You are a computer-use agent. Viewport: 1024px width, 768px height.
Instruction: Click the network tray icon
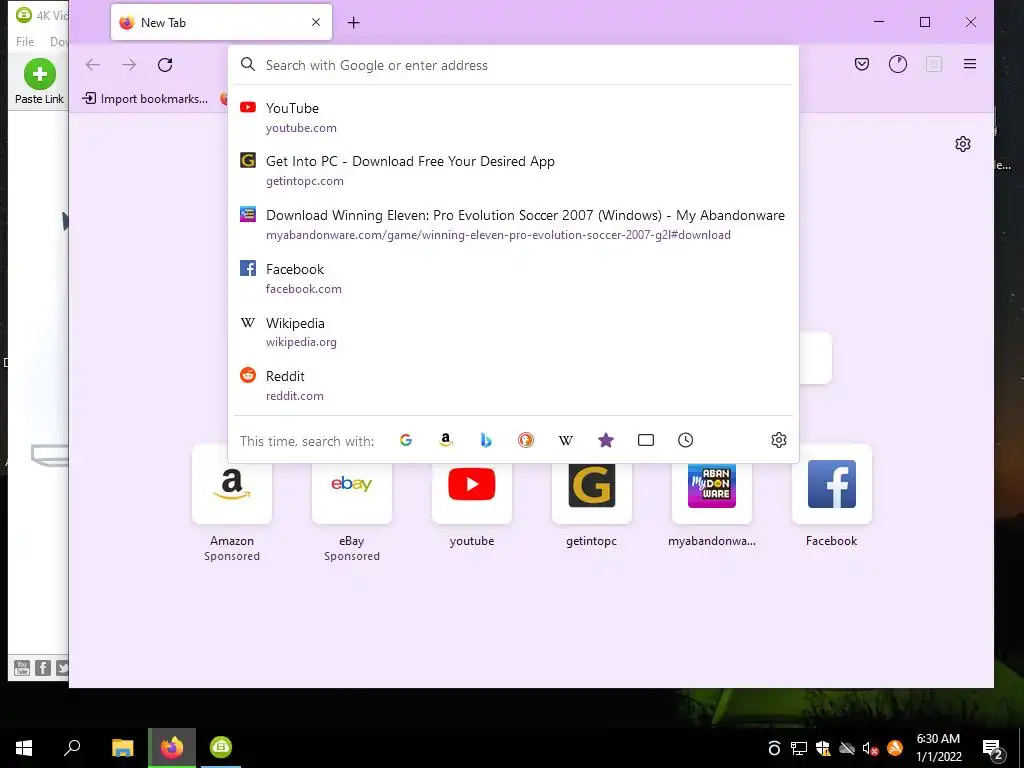pos(799,748)
